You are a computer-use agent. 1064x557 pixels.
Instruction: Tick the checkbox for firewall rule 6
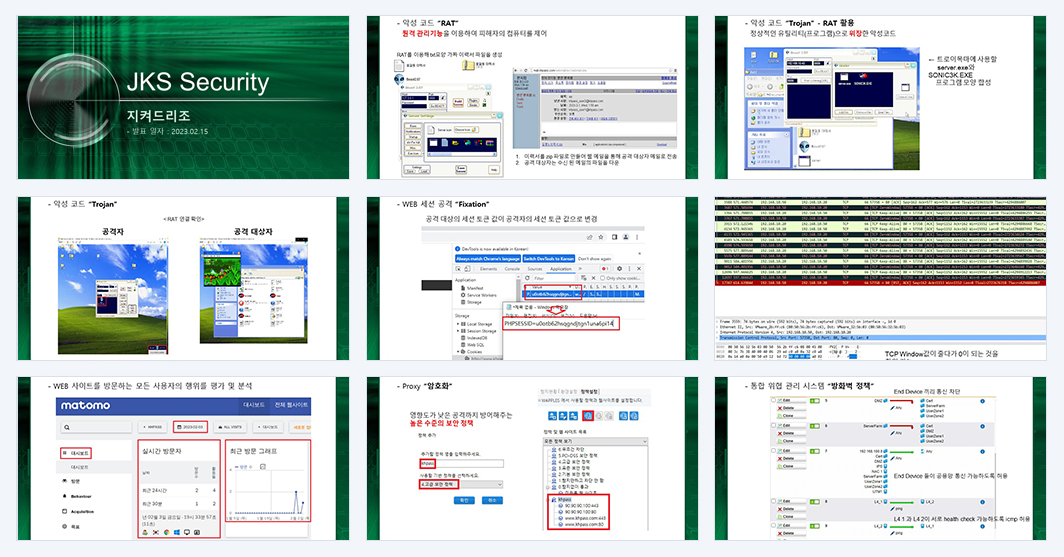773,425
